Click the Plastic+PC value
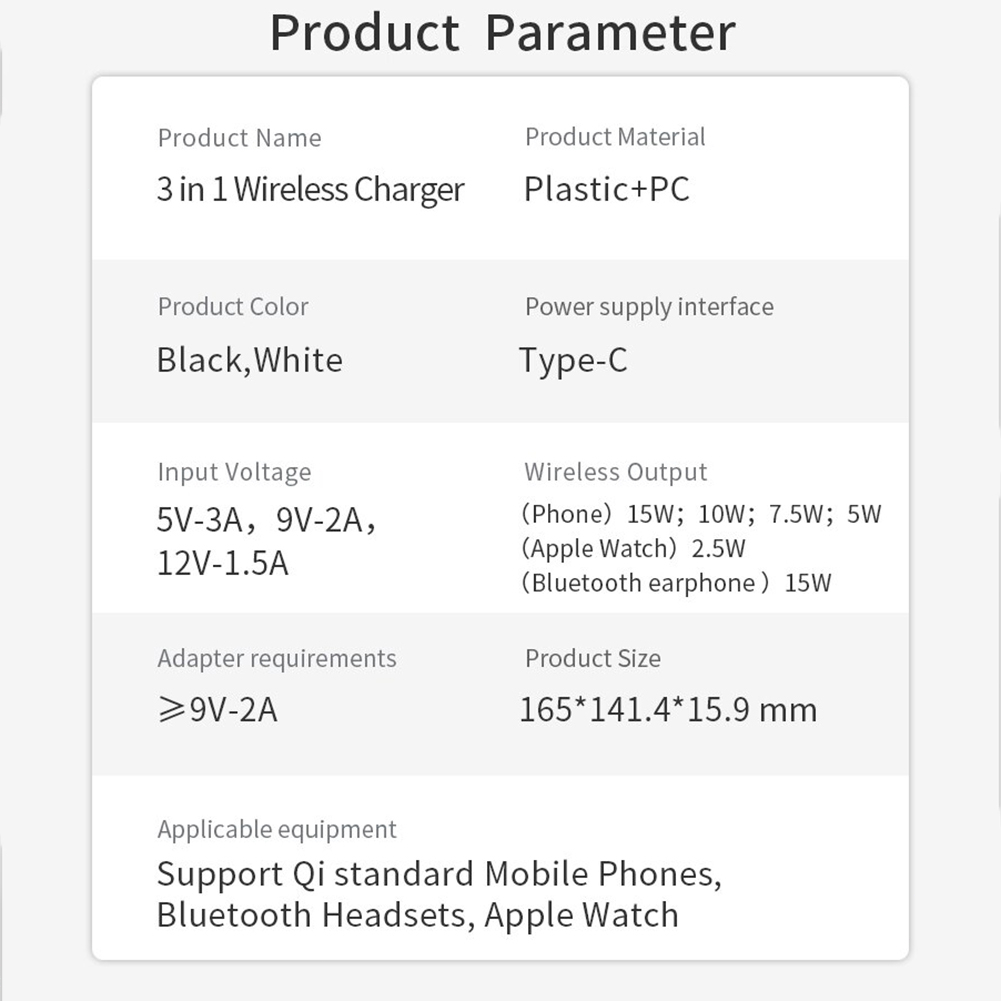Screen dimensions: 1001x1001 click(606, 189)
